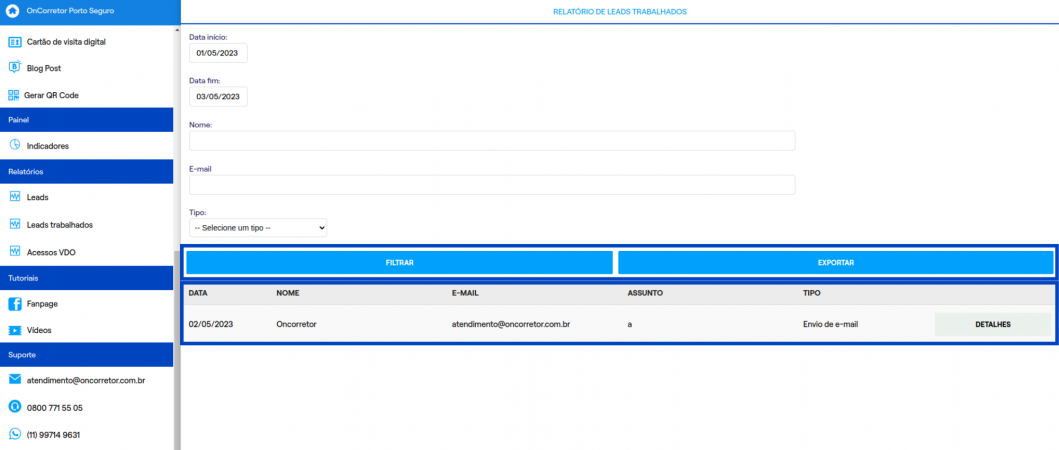Screen dimensions: 1059x450
Task: Open the Tipo 'Selecione um tipo' dropdown
Action: pos(258,228)
